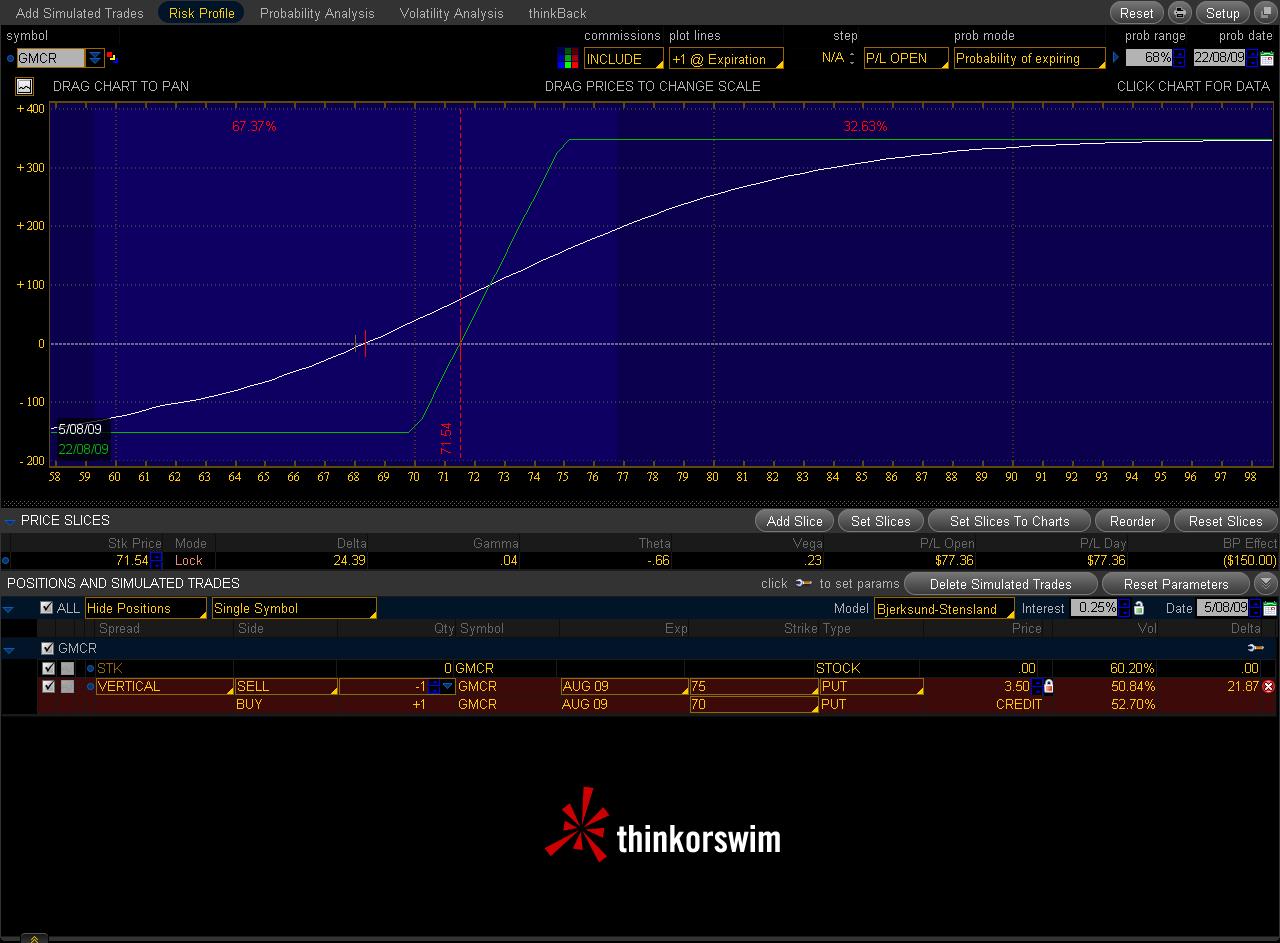
Task: Toggle the STK row first checkbox
Action: pos(48,668)
